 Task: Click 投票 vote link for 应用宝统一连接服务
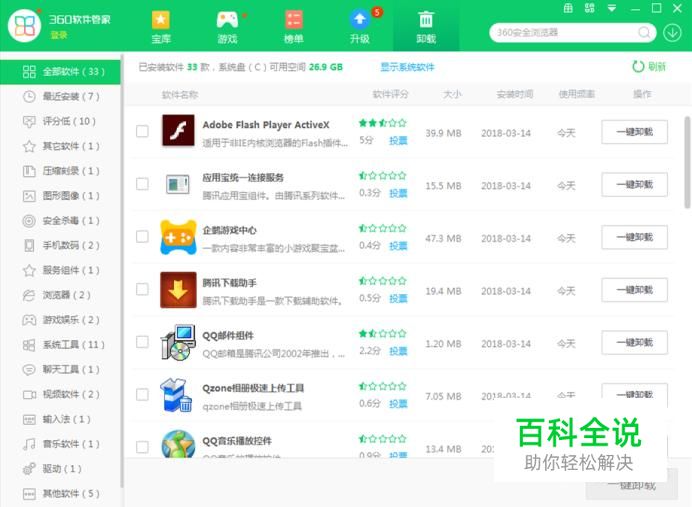click(x=398, y=193)
